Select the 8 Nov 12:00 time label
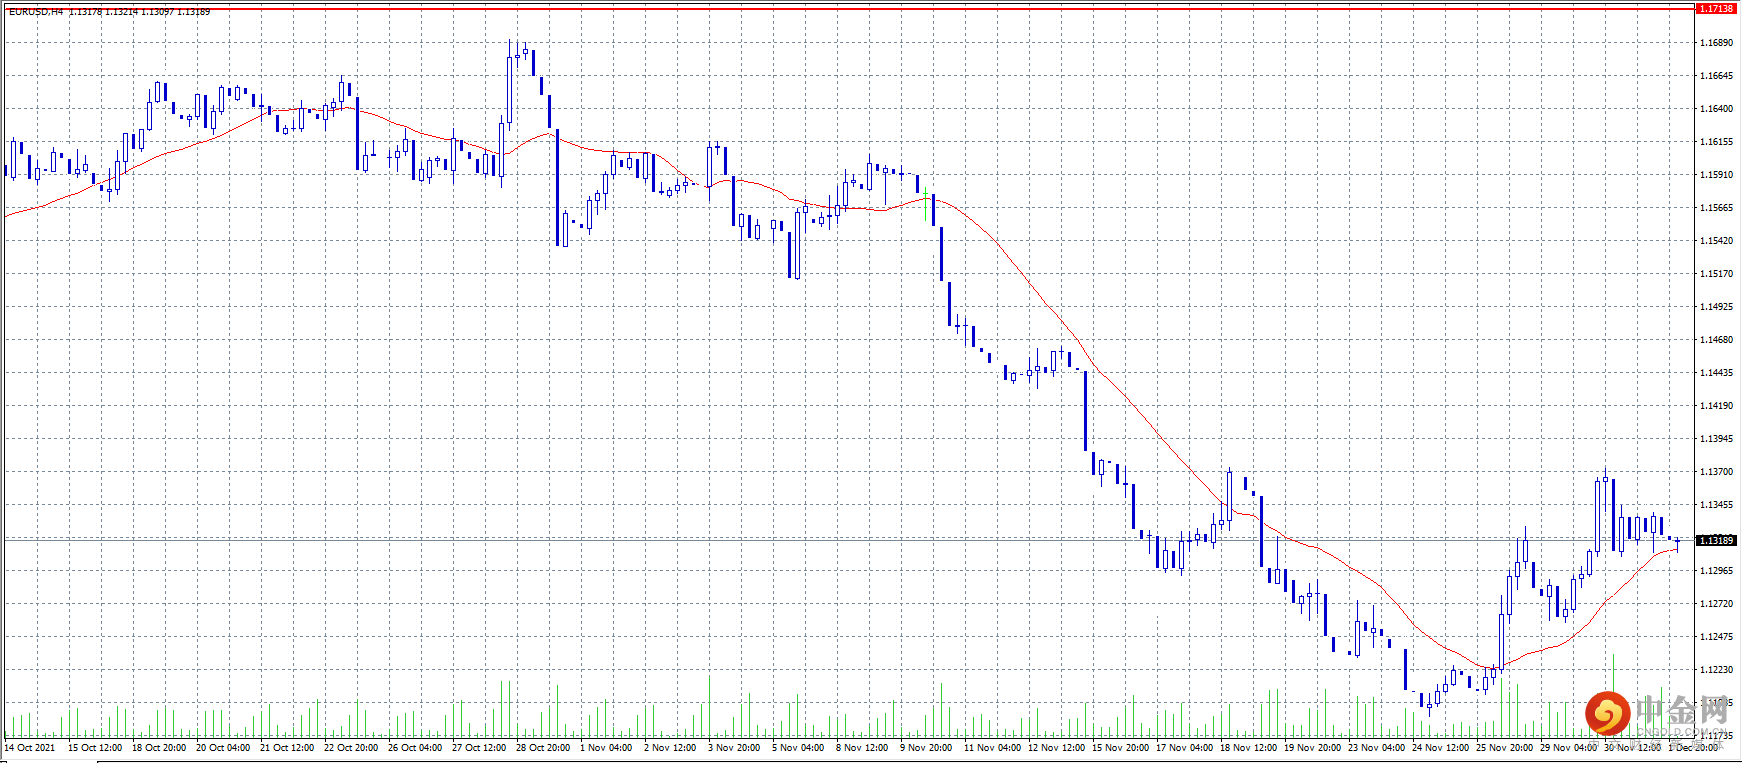Image resolution: width=1742 pixels, height=763 pixels. coord(862,748)
